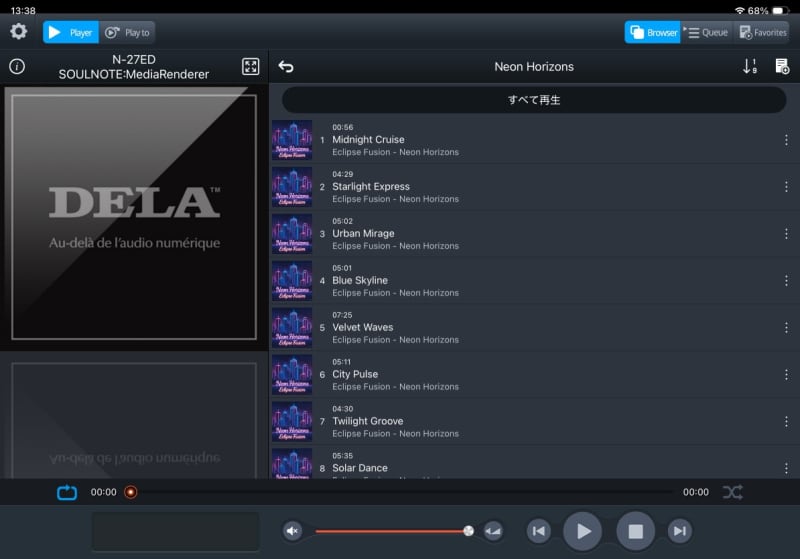Open more options for City Pulse
The width and height of the screenshot is (800, 559).
(x=786, y=374)
